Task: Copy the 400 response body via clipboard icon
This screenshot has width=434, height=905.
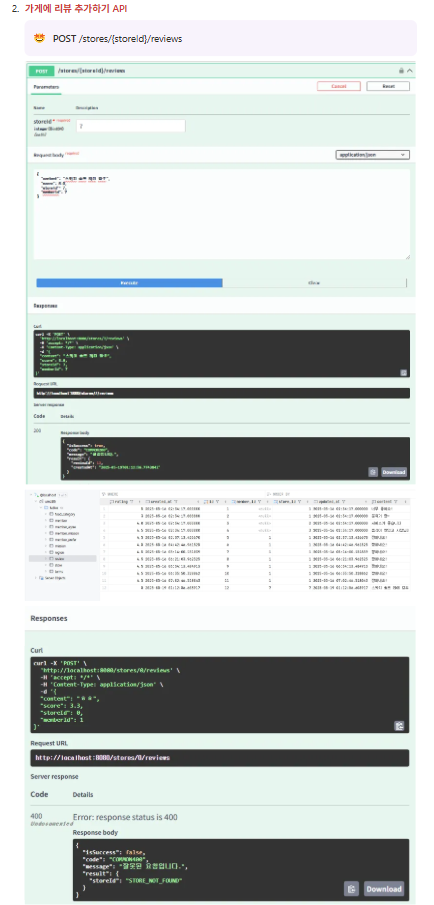Action: 350,889
